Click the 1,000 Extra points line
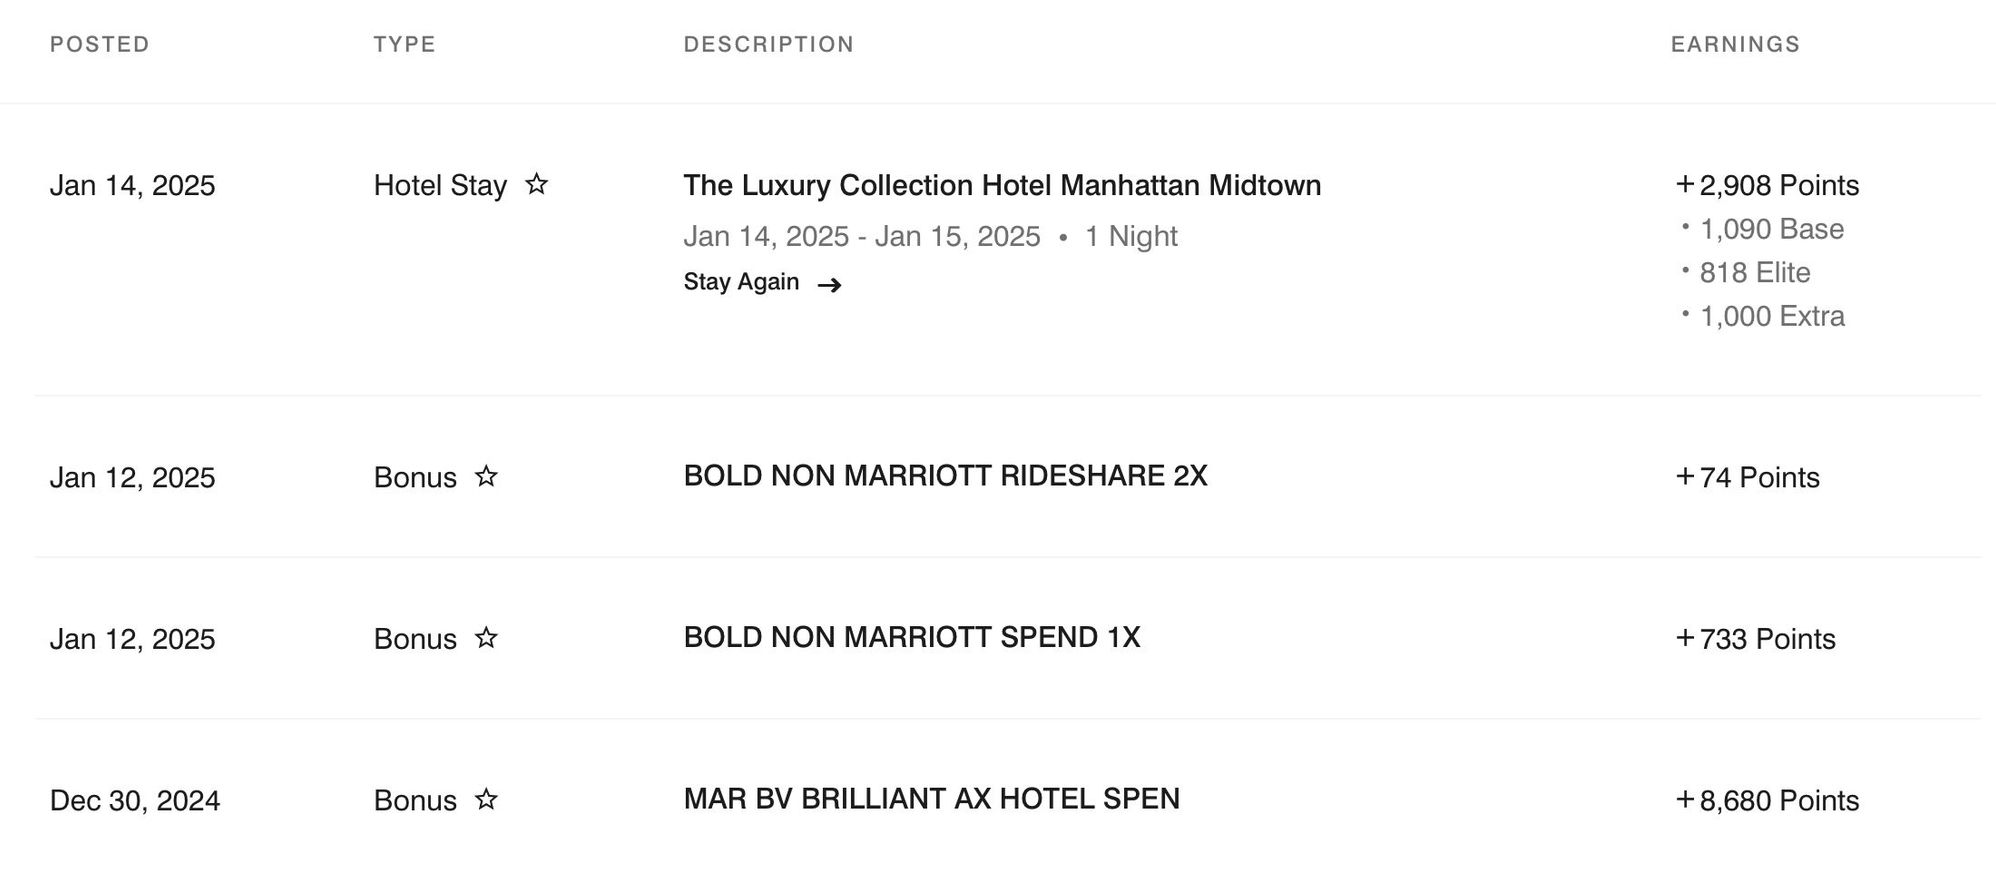This screenshot has height=873, width=1996. 1771,316
